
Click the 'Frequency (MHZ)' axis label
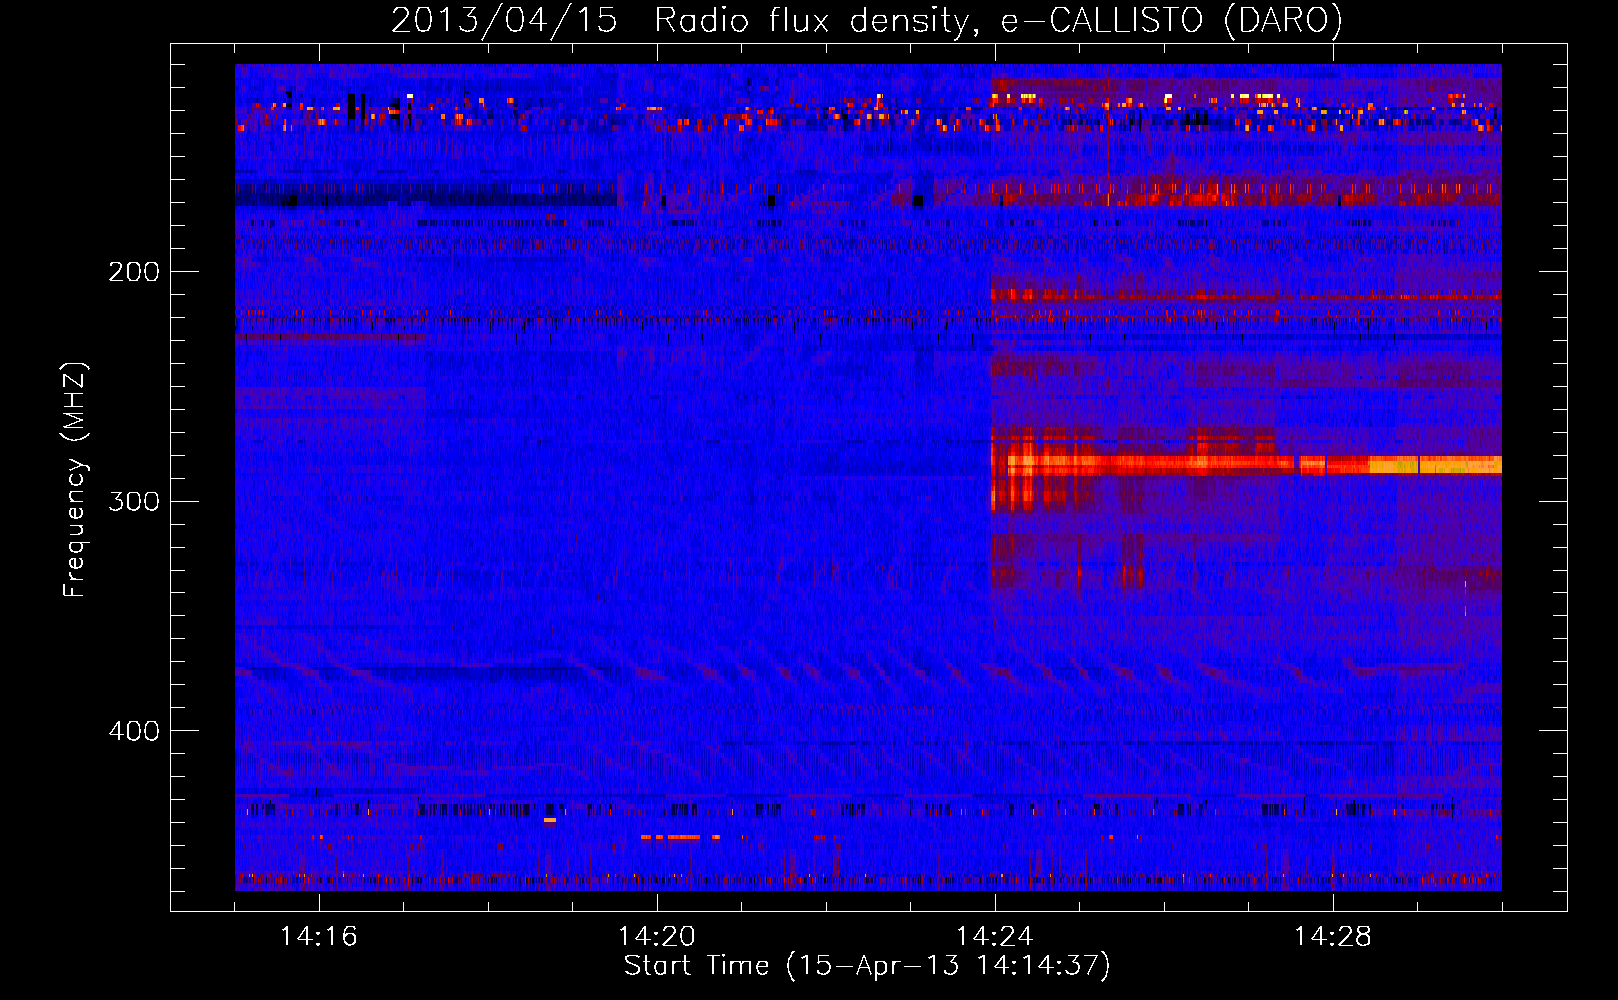[x=75, y=480]
